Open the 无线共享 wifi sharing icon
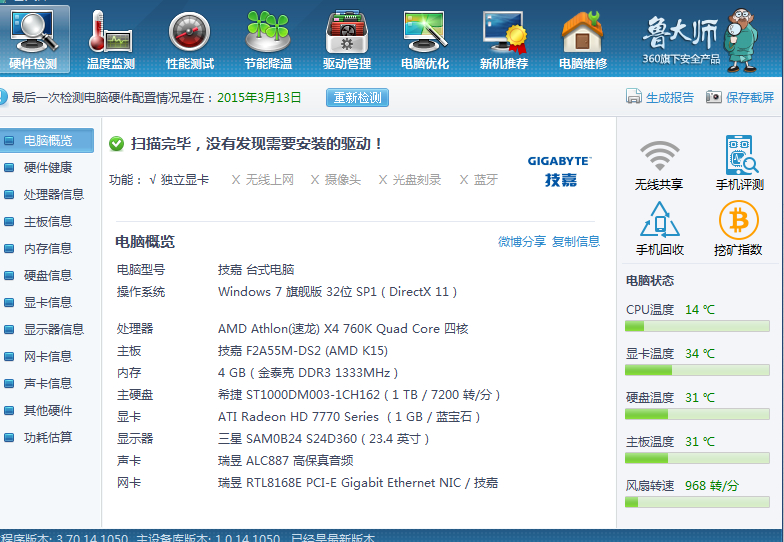The height and width of the screenshot is (542, 784). (x=659, y=164)
